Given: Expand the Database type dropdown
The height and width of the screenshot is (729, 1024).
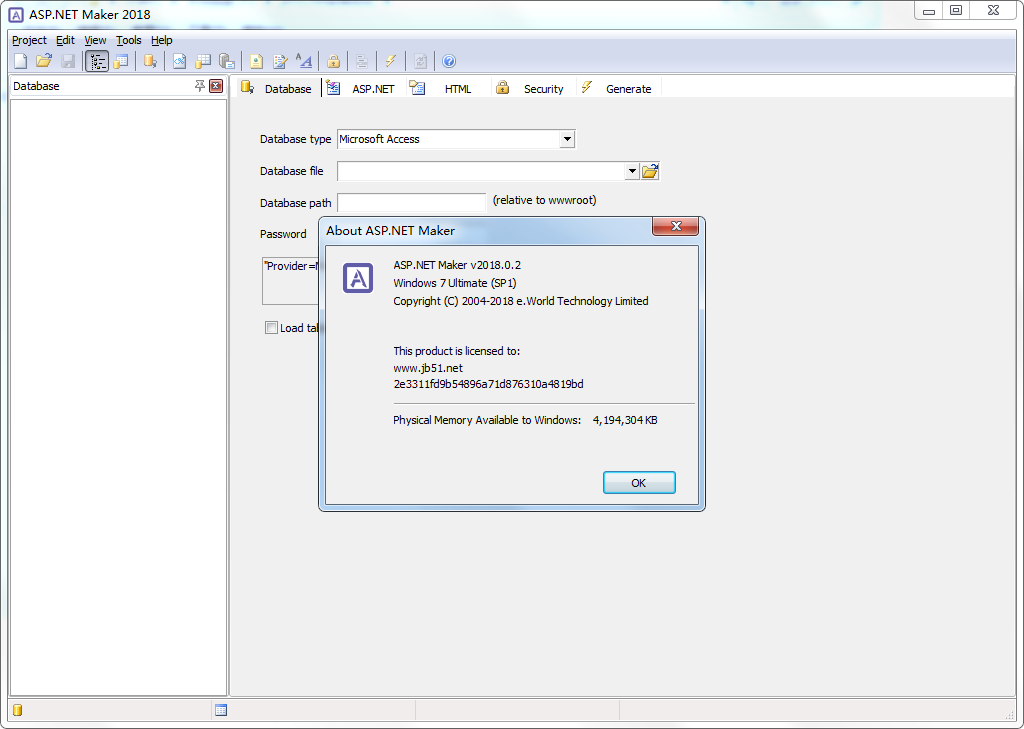Looking at the screenshot, I should [567, 139].
